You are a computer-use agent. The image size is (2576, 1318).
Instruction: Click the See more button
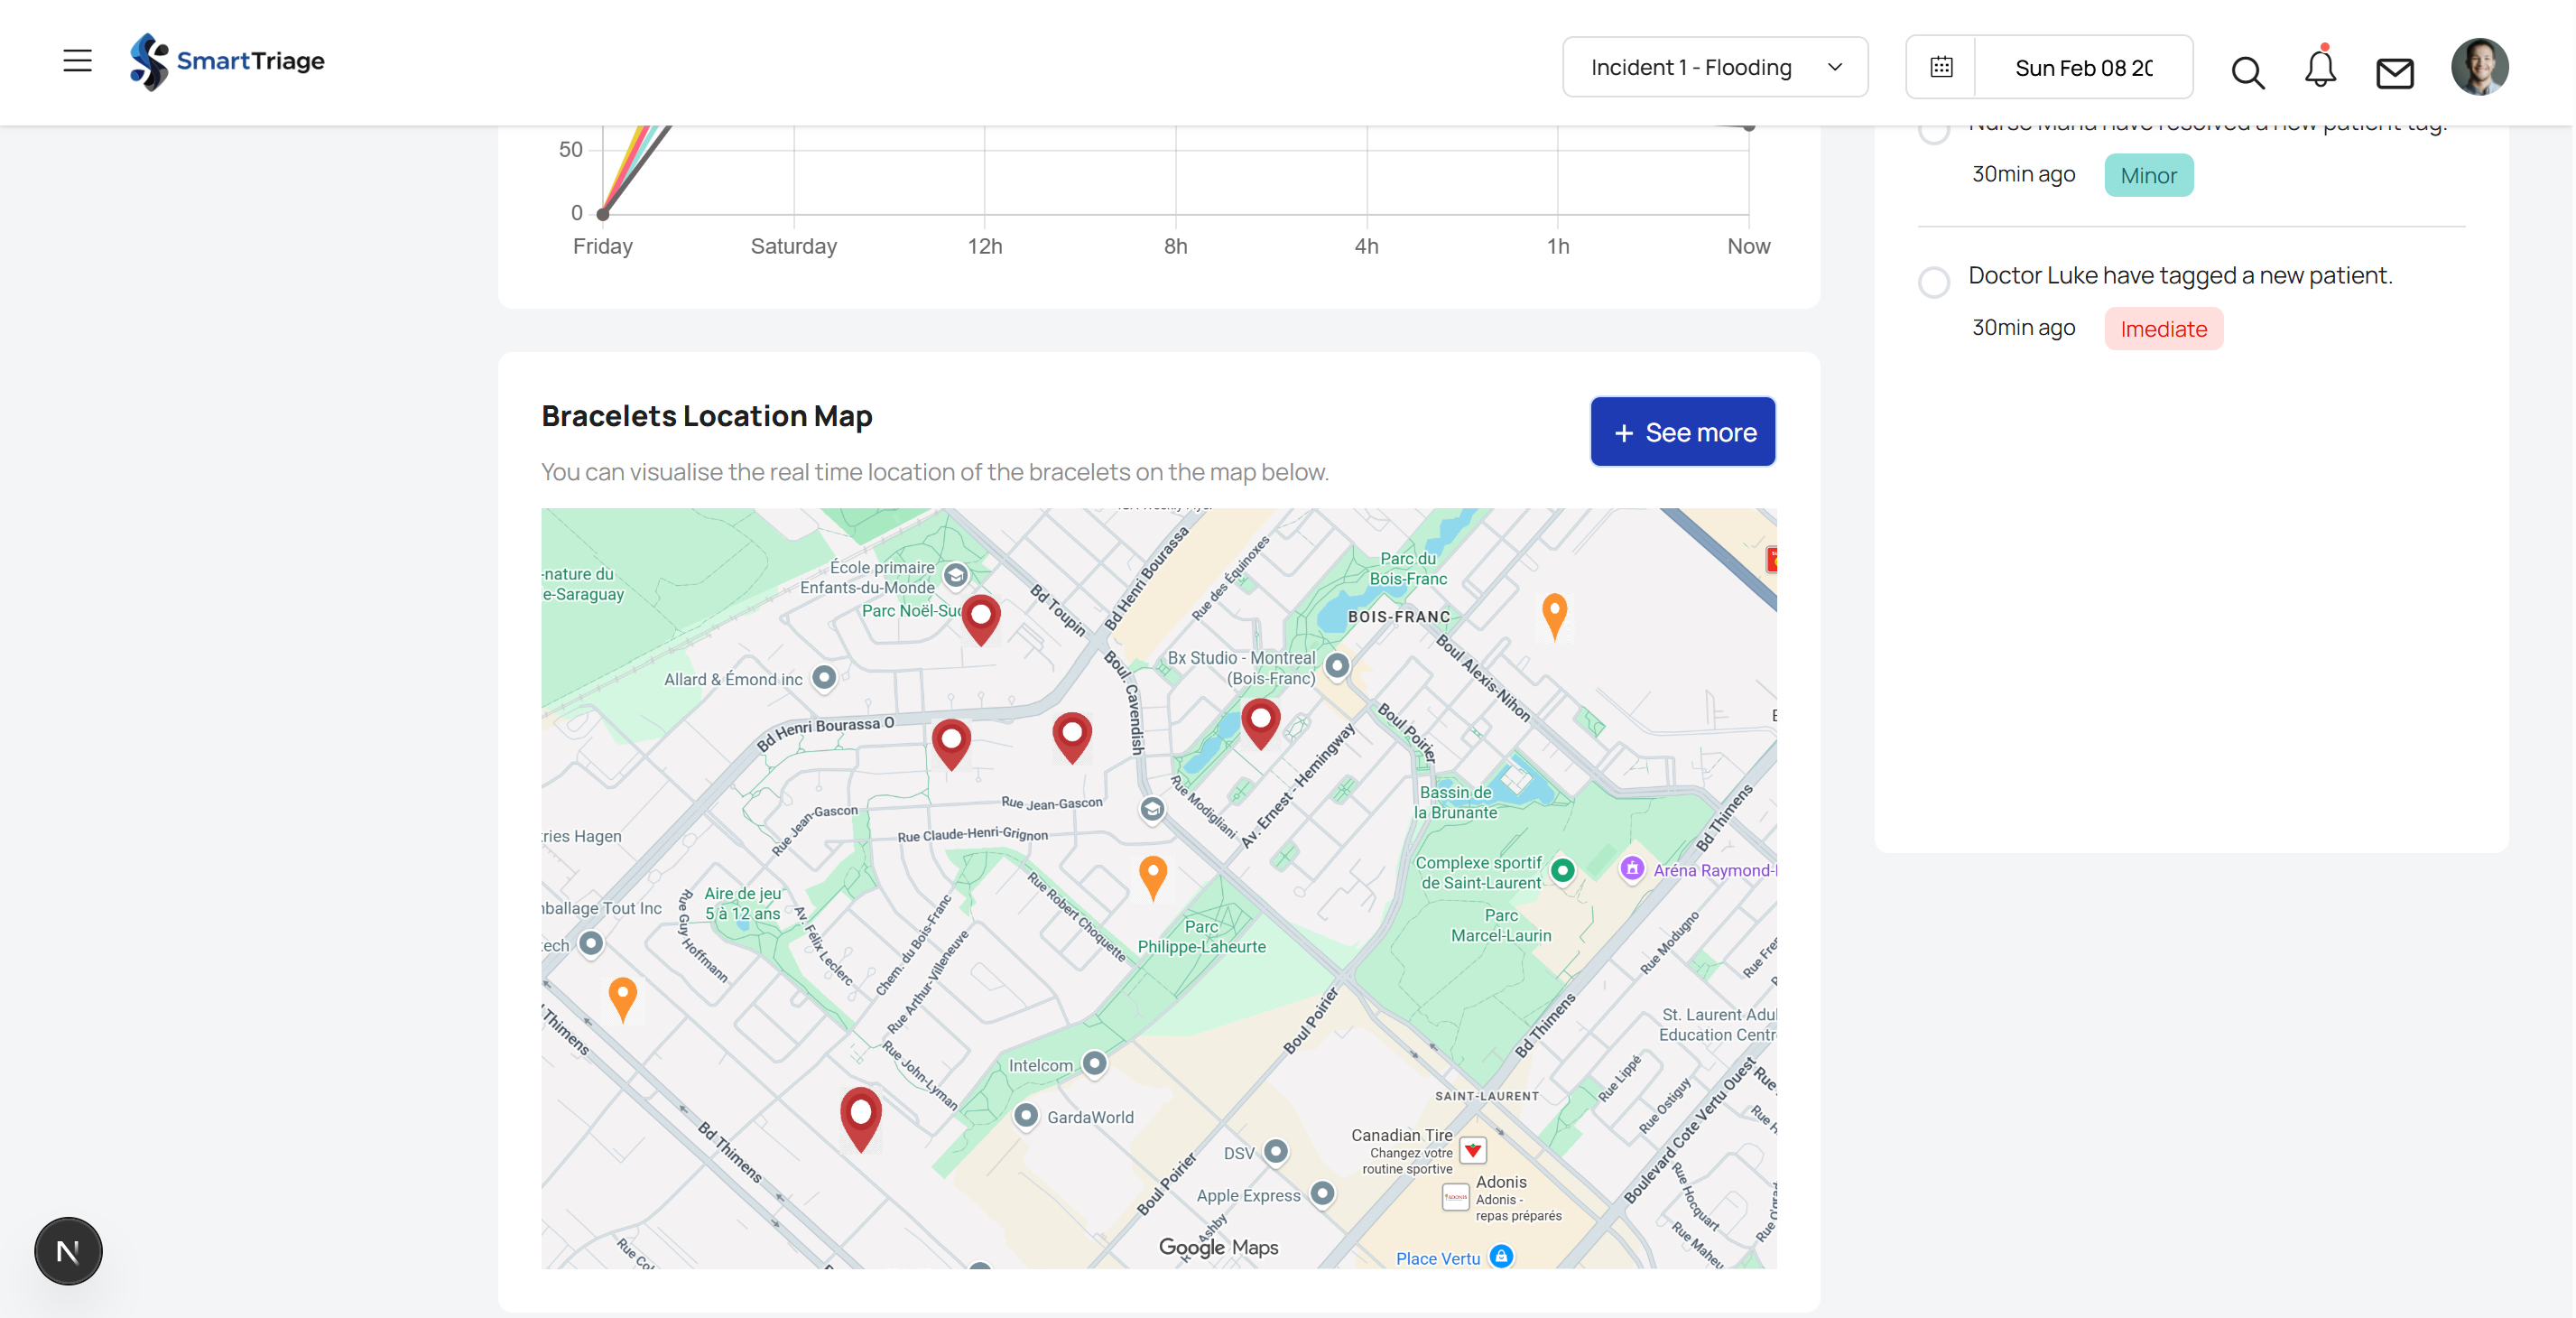coord(1682,432)
